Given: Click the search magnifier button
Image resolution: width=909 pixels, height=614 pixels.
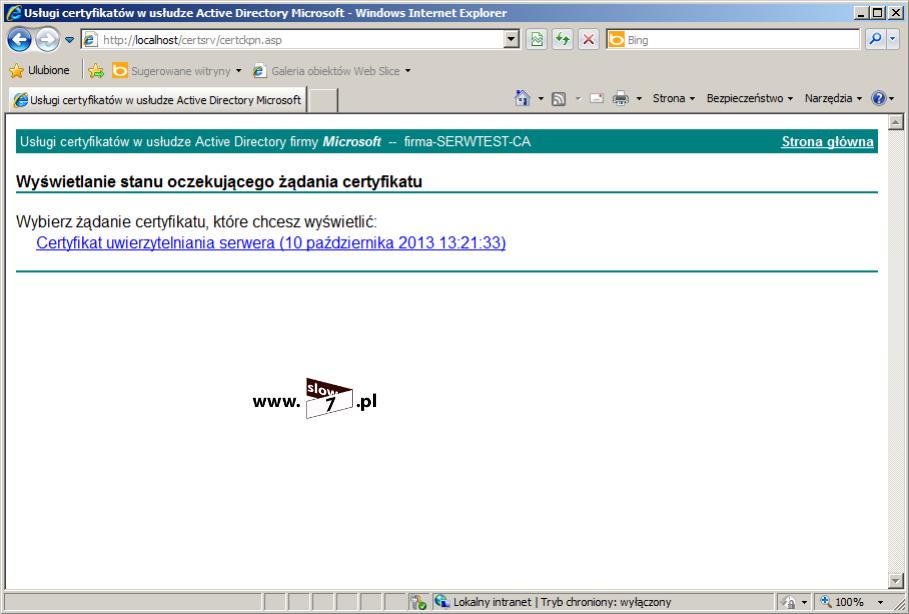Looking at the screenshot, I should click(875, 39).
